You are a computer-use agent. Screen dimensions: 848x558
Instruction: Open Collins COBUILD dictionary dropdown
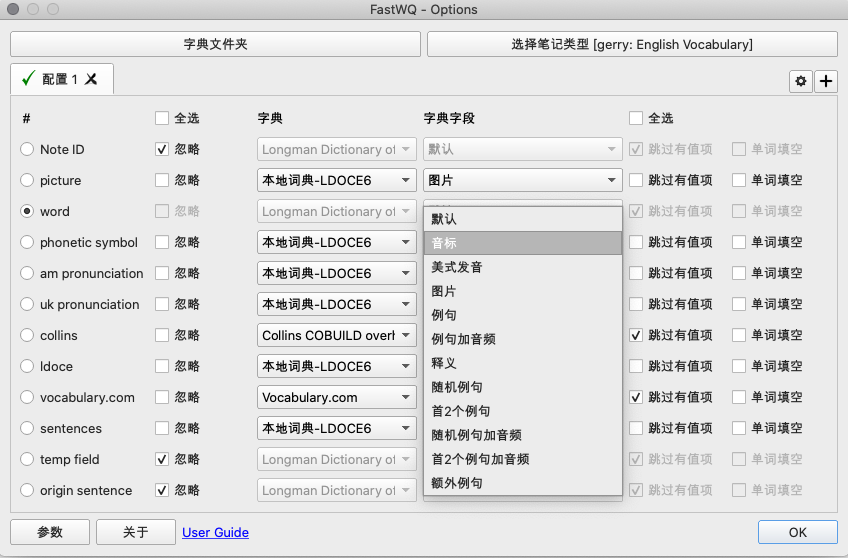click(x=336, y=335)
